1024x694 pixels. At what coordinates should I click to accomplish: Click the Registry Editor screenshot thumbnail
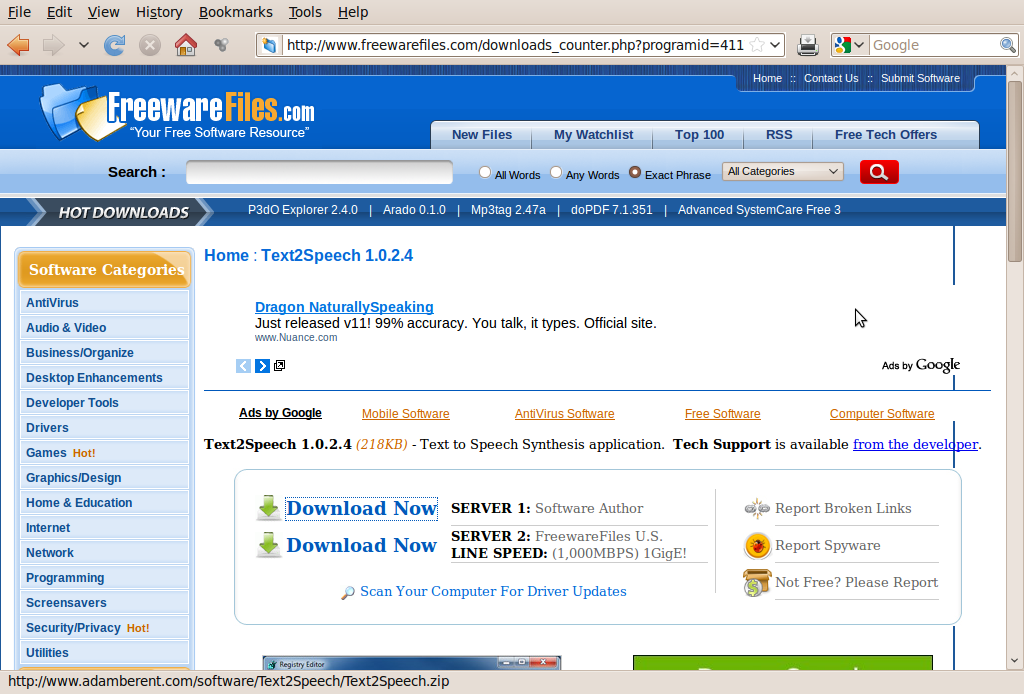411,663
